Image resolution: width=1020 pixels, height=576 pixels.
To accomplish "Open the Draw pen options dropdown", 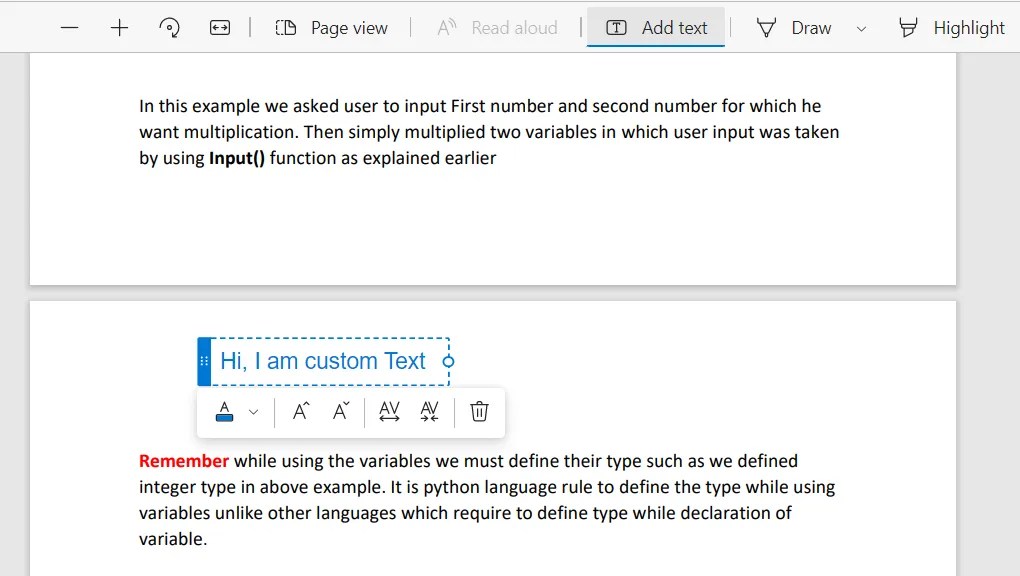I will [861, 27].
